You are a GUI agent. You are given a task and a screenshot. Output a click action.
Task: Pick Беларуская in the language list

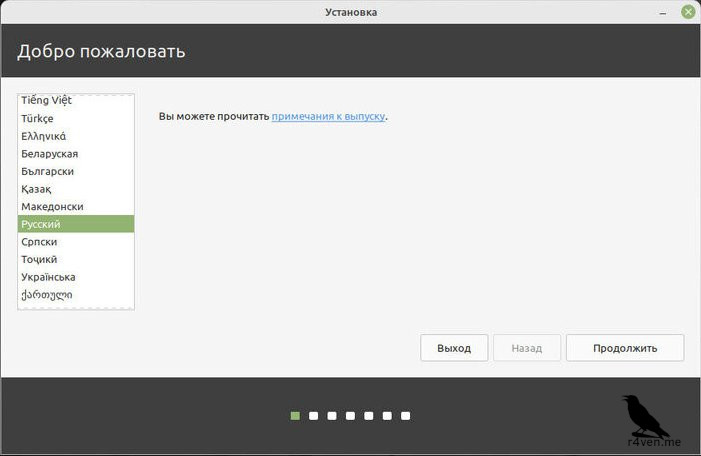pos(49,153)
